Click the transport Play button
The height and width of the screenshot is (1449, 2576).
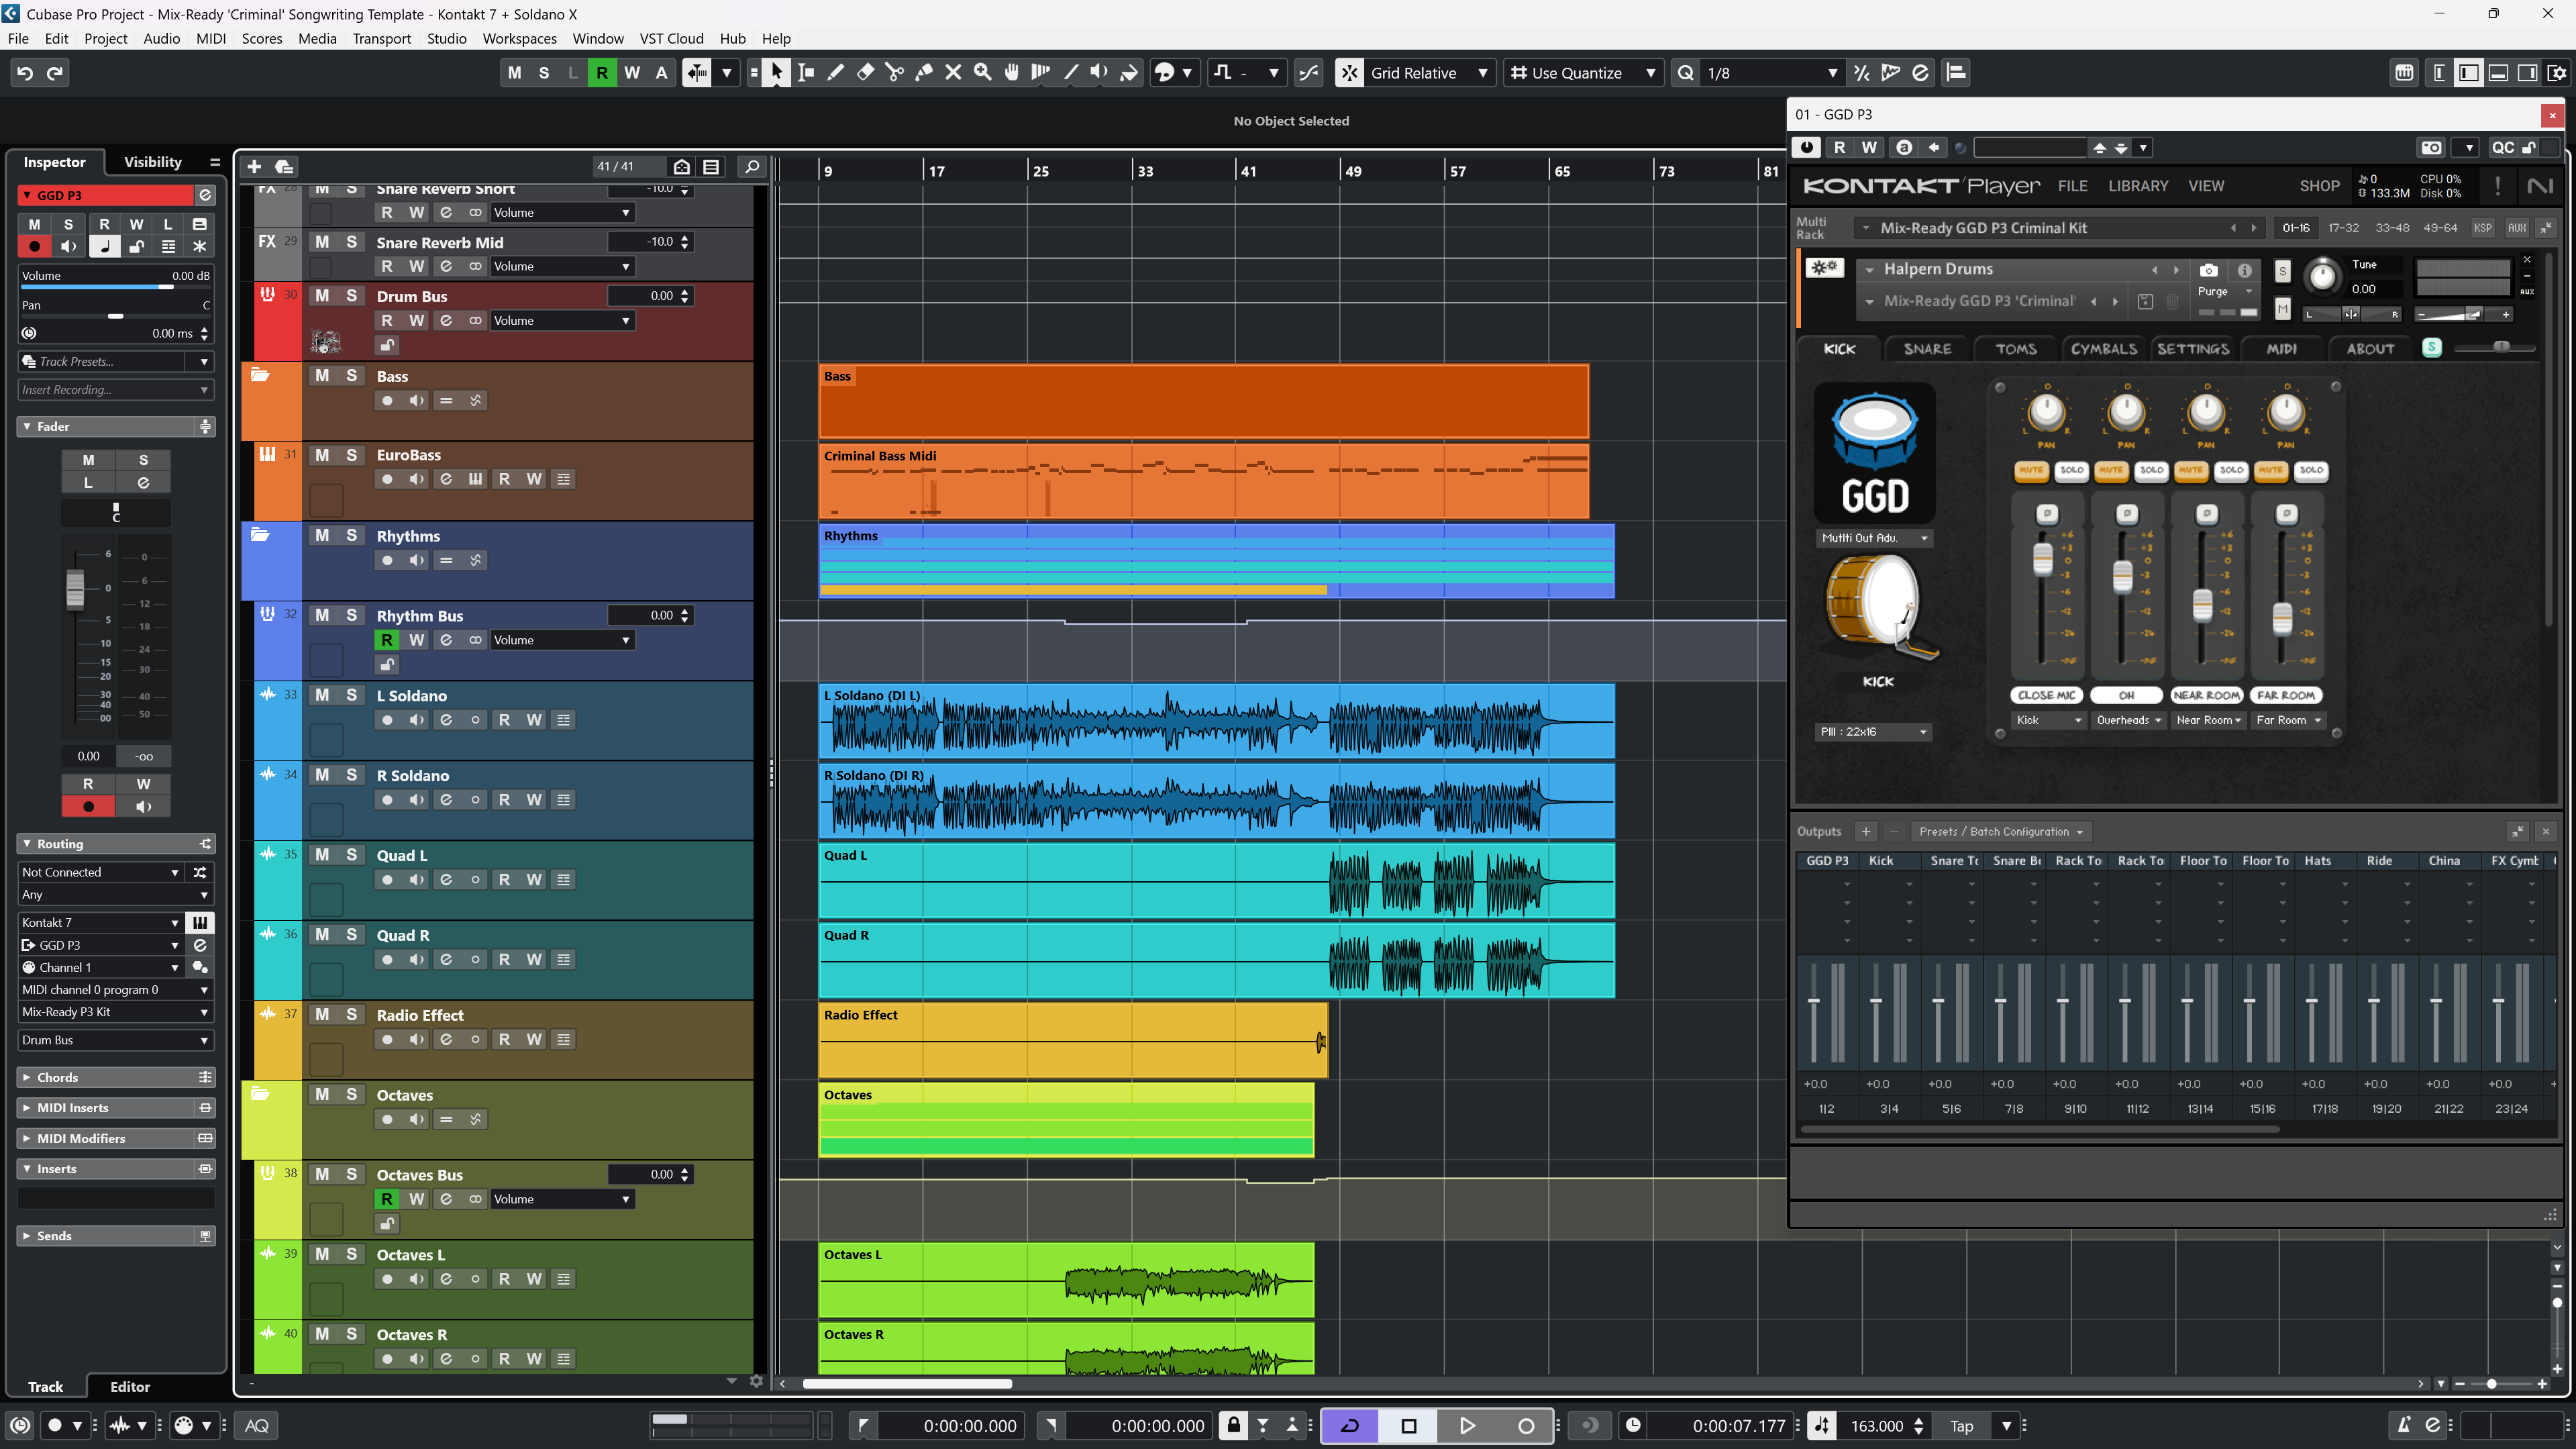[x=1467, y=1425]
